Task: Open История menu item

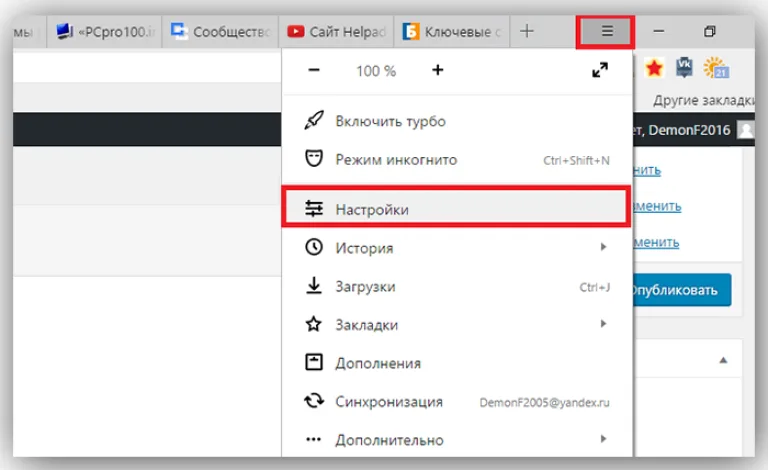Action: 456,248
